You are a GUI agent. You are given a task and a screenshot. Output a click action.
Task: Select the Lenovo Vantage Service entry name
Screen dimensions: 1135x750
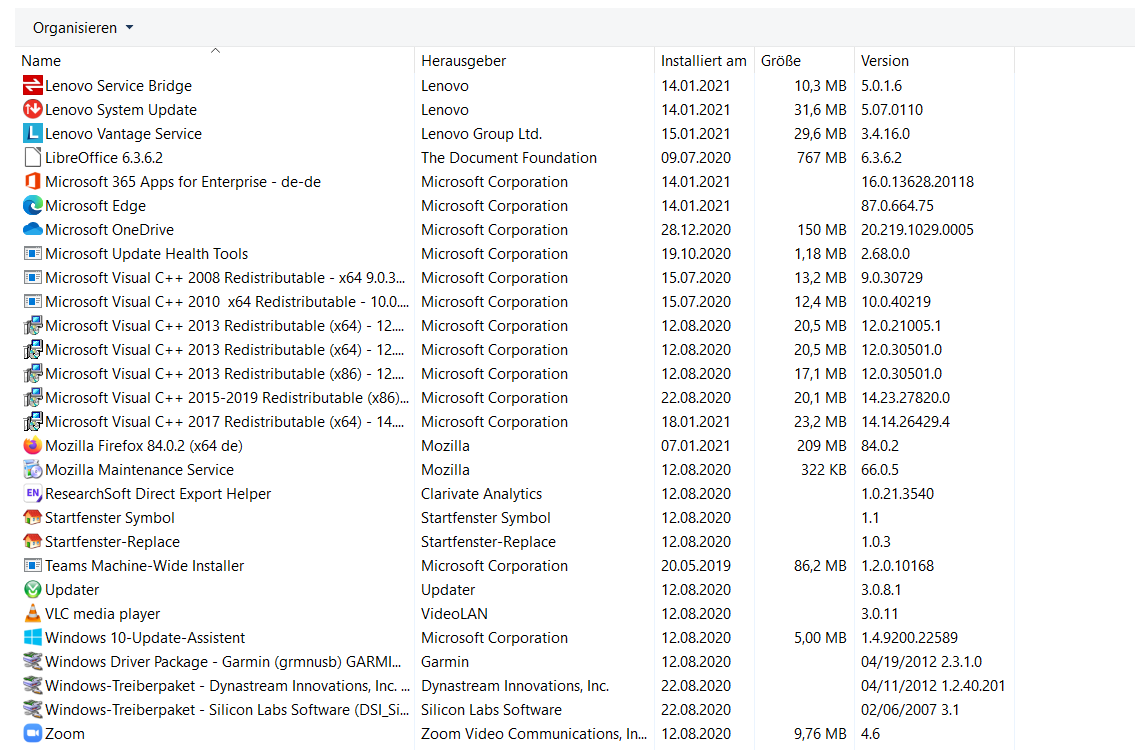click(x=123, y=133)
